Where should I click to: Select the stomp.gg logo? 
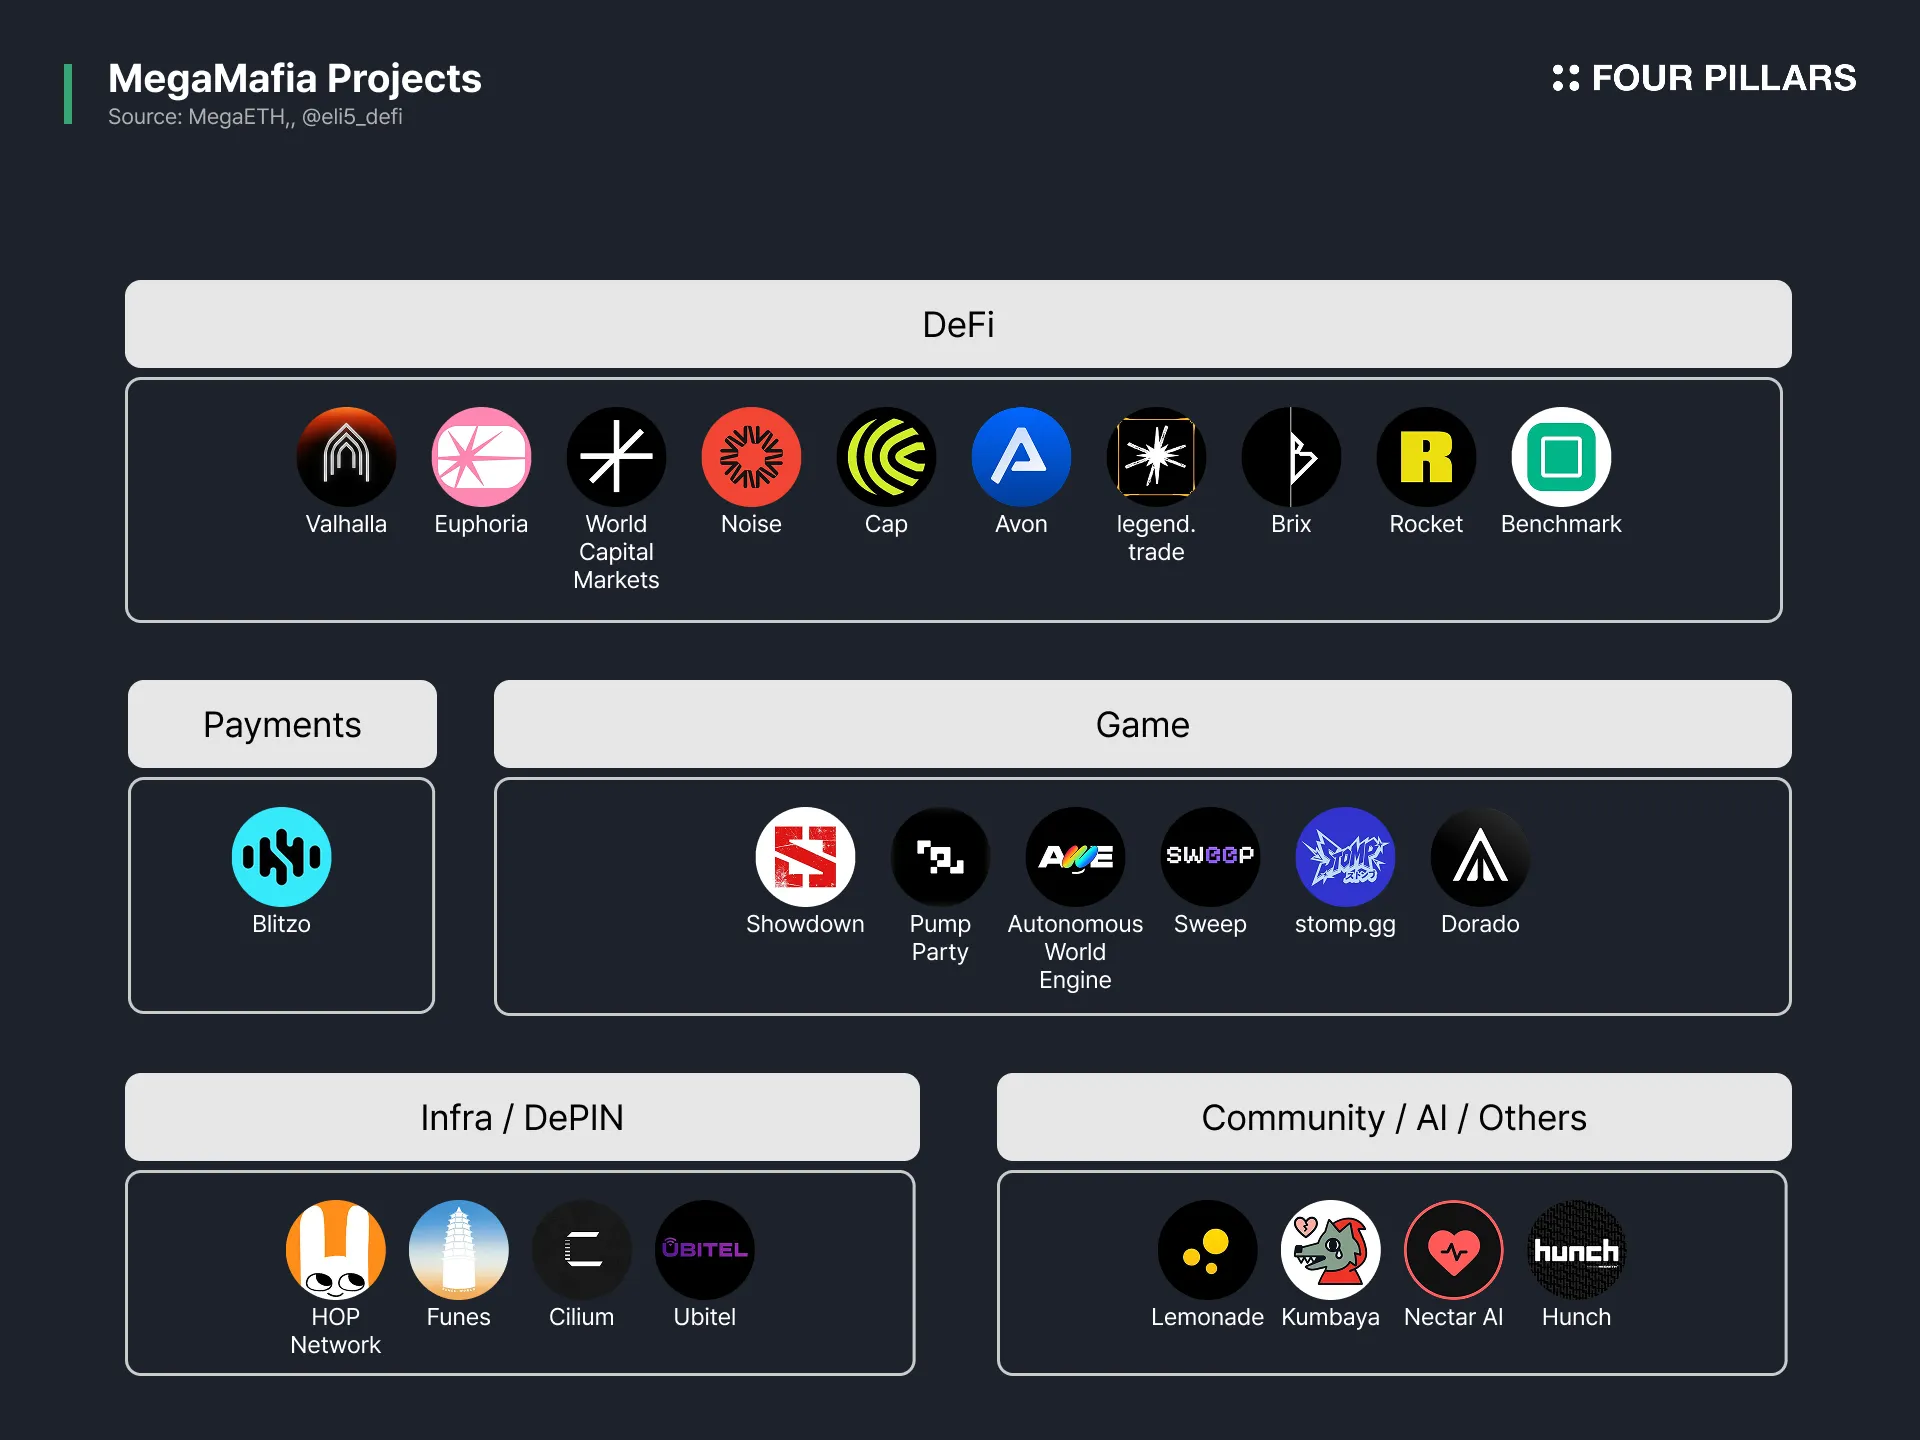tap(1345, 857)
